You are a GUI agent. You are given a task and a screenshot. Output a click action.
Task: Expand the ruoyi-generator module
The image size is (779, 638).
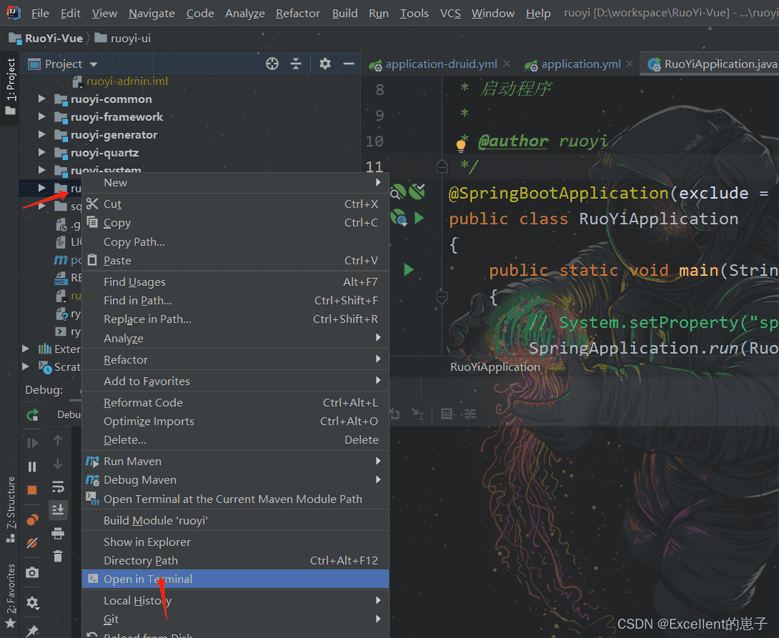coord(42,135)
